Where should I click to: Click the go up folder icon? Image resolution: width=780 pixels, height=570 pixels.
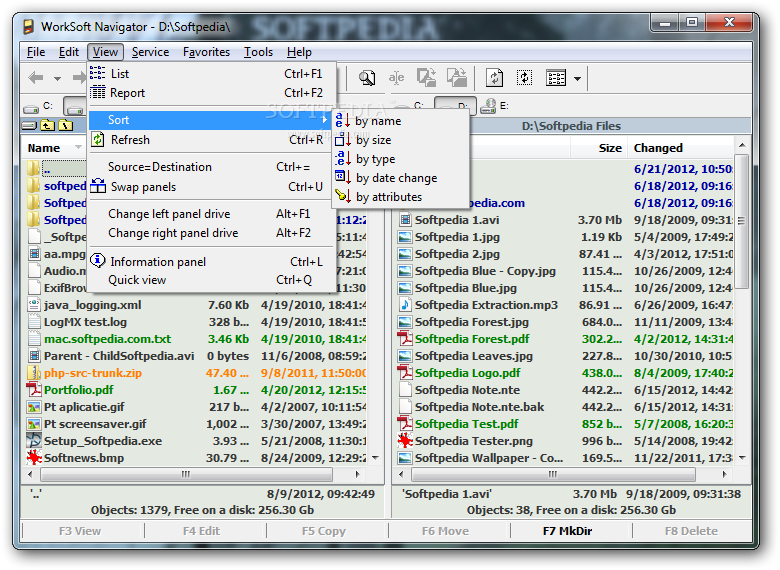(48, 125)
